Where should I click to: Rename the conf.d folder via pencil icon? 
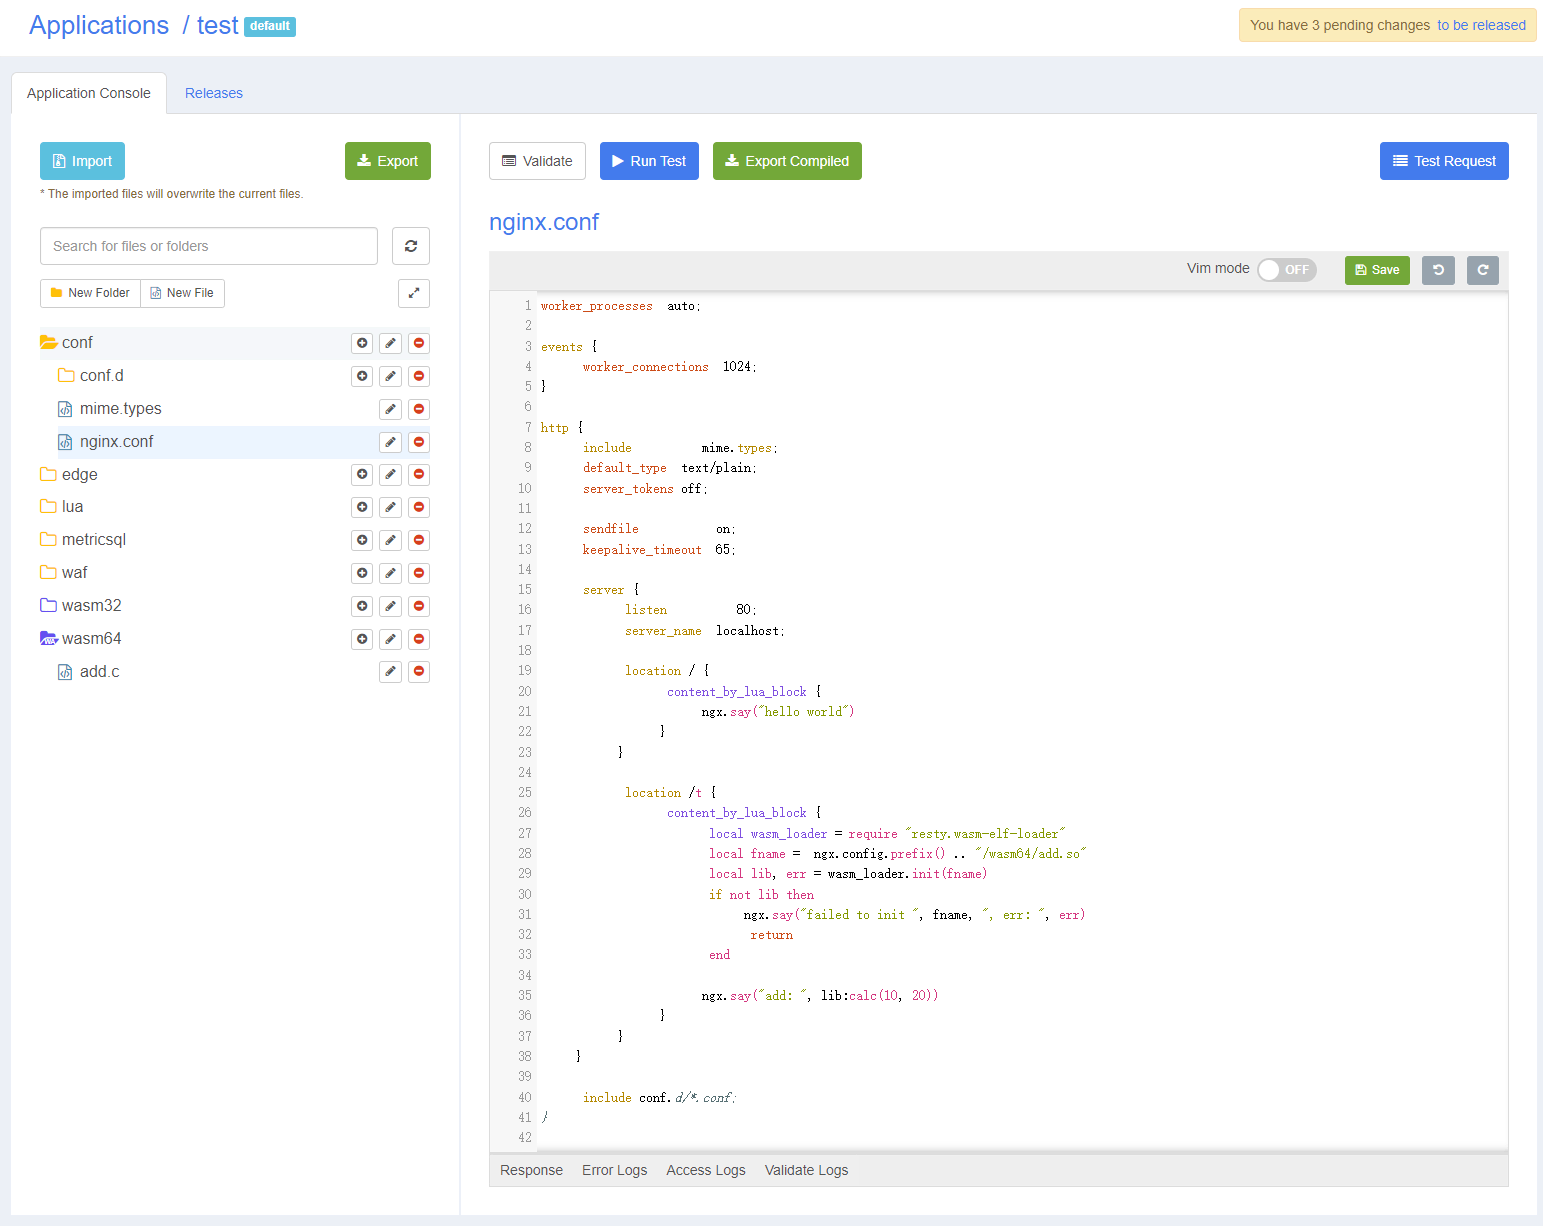[x=391, y=376]
